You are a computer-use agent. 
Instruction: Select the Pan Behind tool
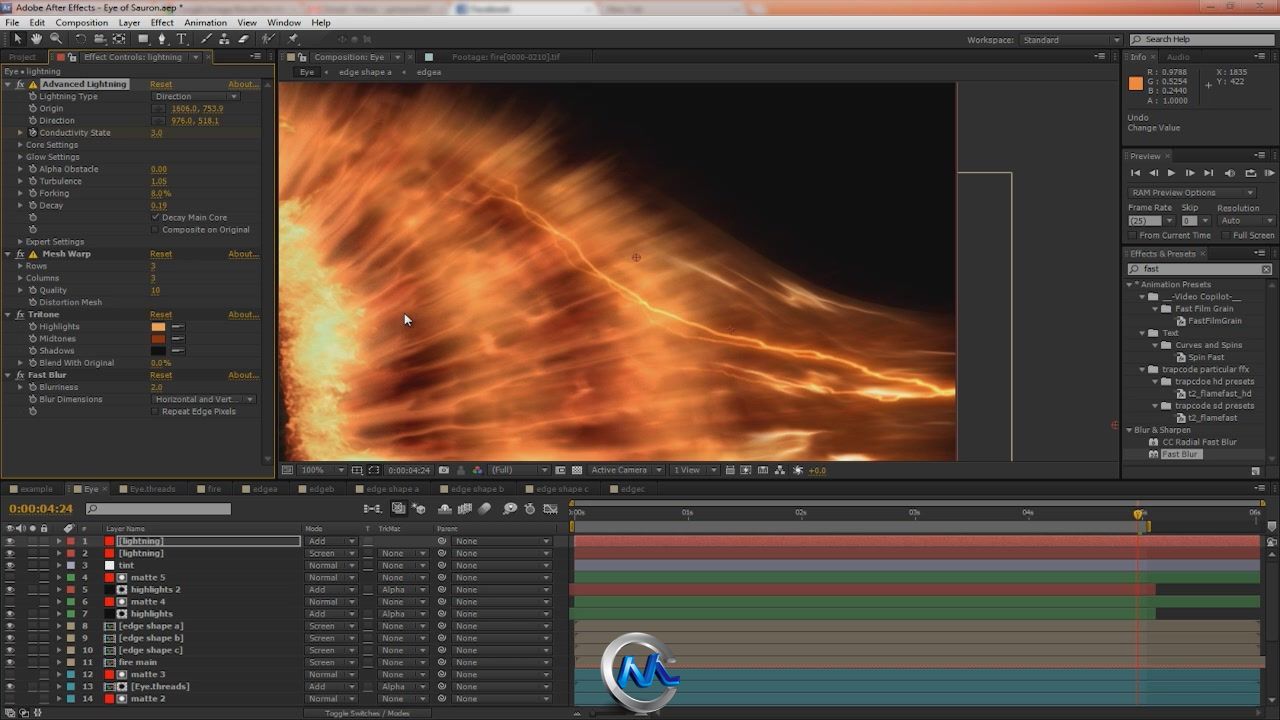point(119,39)
